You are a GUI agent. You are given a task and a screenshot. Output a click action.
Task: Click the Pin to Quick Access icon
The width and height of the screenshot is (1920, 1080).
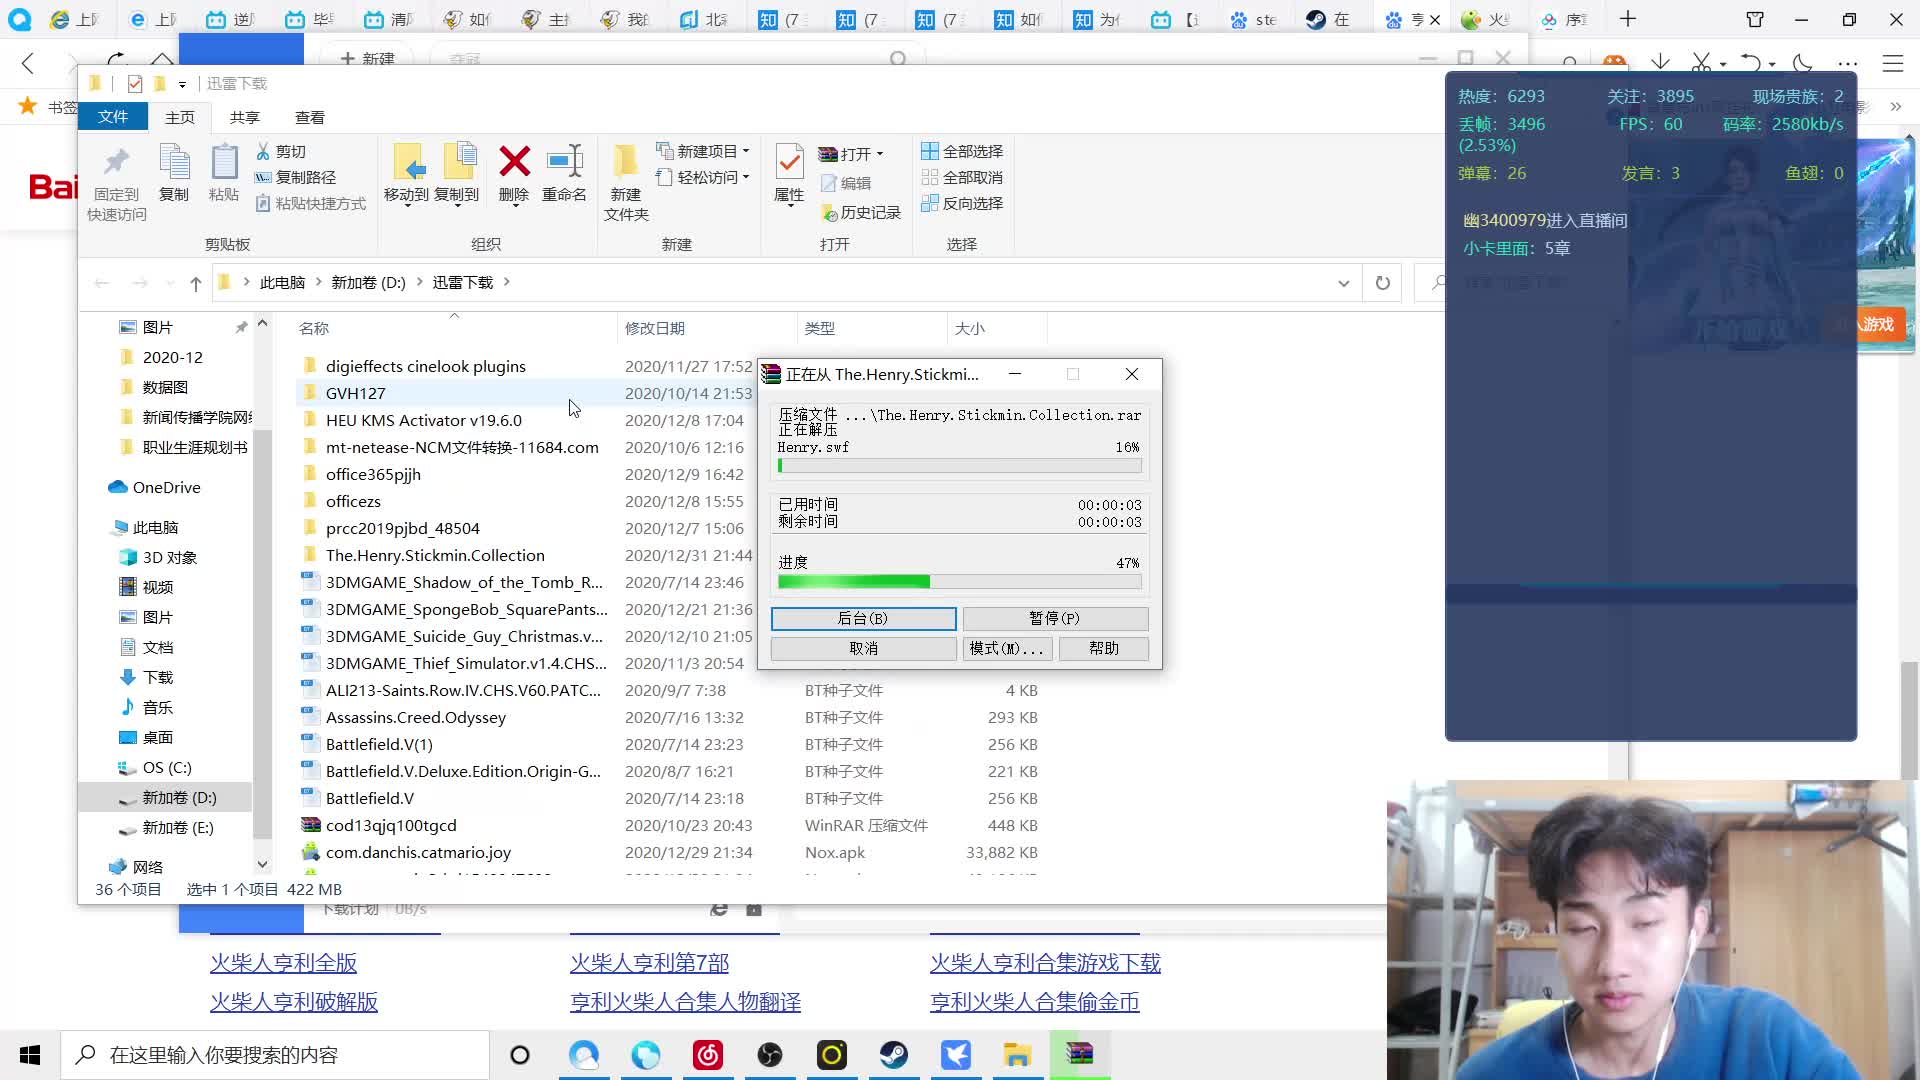(x=117, y=162)
